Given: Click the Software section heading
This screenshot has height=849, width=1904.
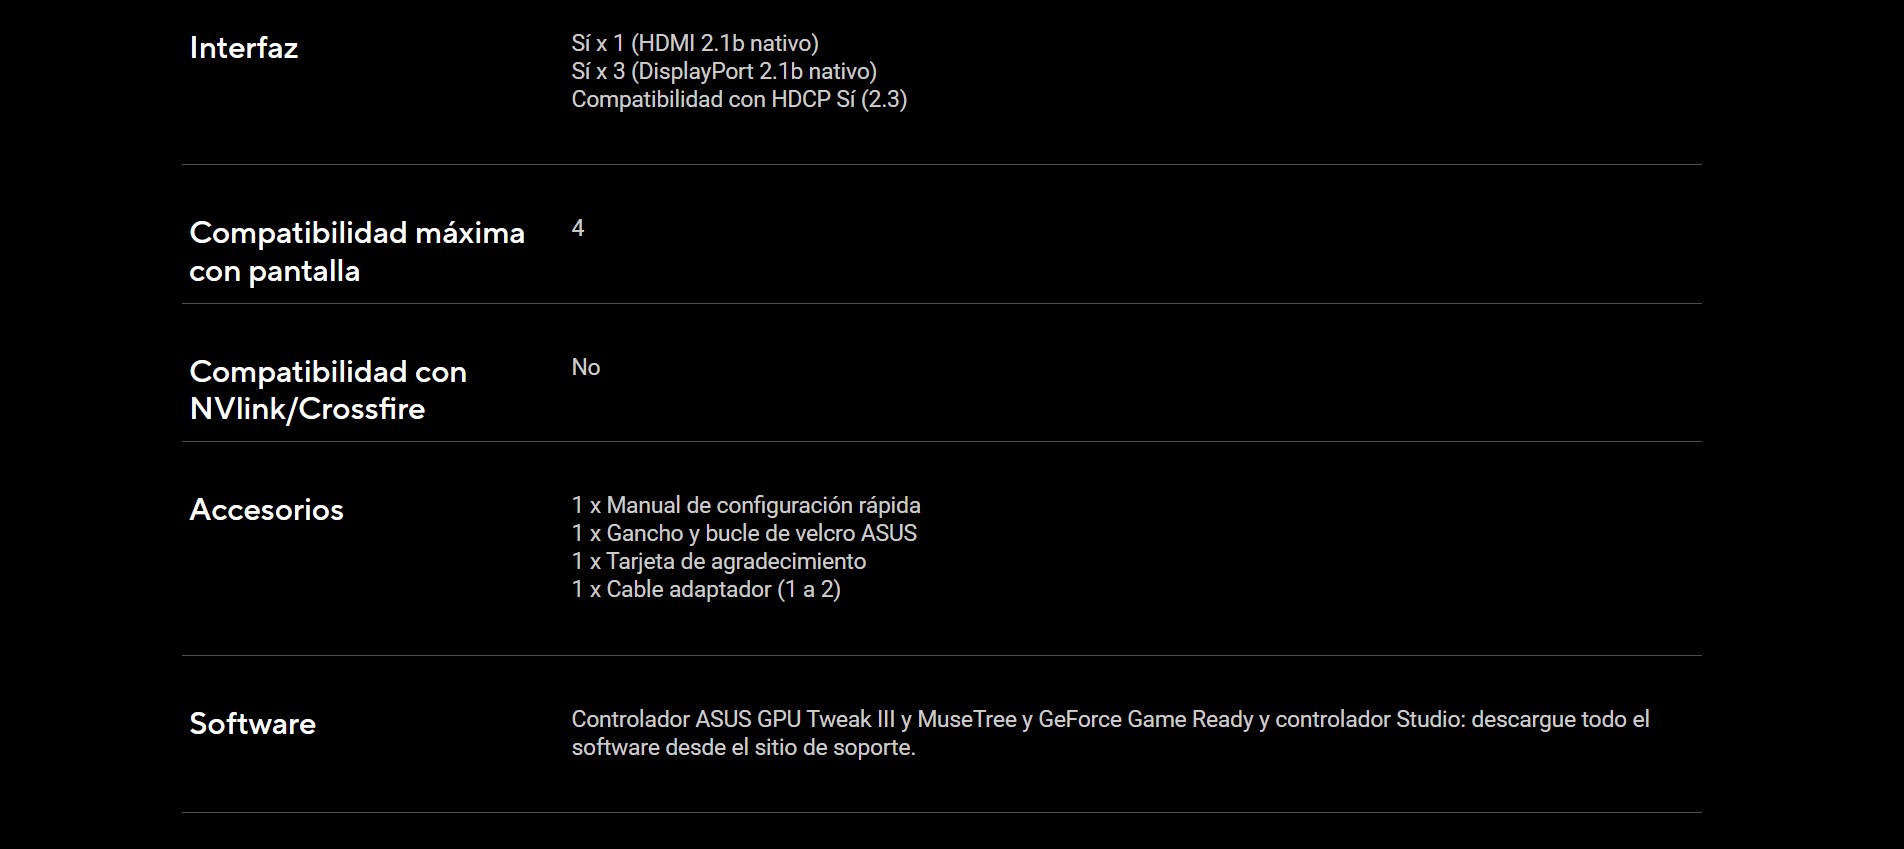Looking at the screenshot, I should [252, 724].
